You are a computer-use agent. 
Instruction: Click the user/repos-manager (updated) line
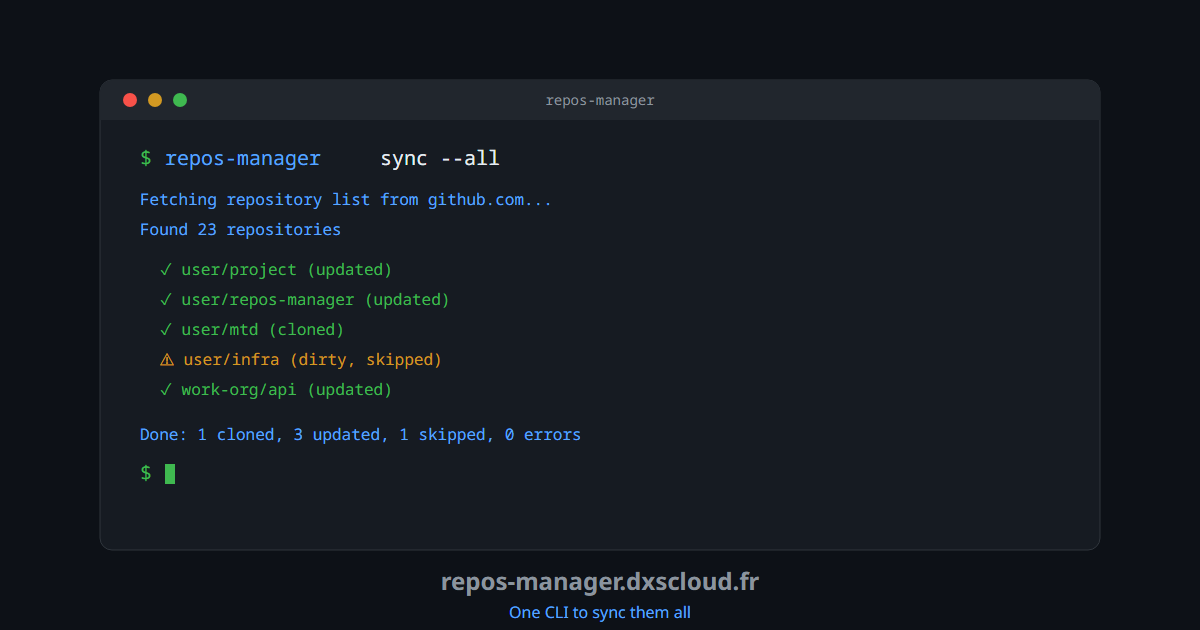pyautogui.click(x=305, y=300)
